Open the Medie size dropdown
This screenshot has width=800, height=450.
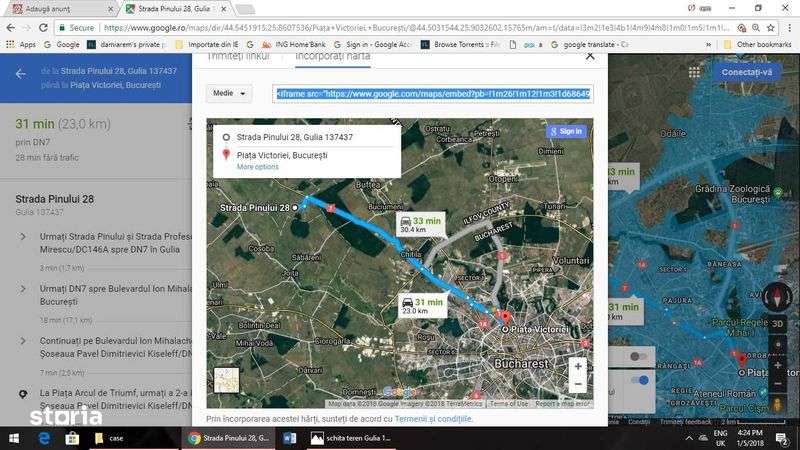[x=229, y=93]
